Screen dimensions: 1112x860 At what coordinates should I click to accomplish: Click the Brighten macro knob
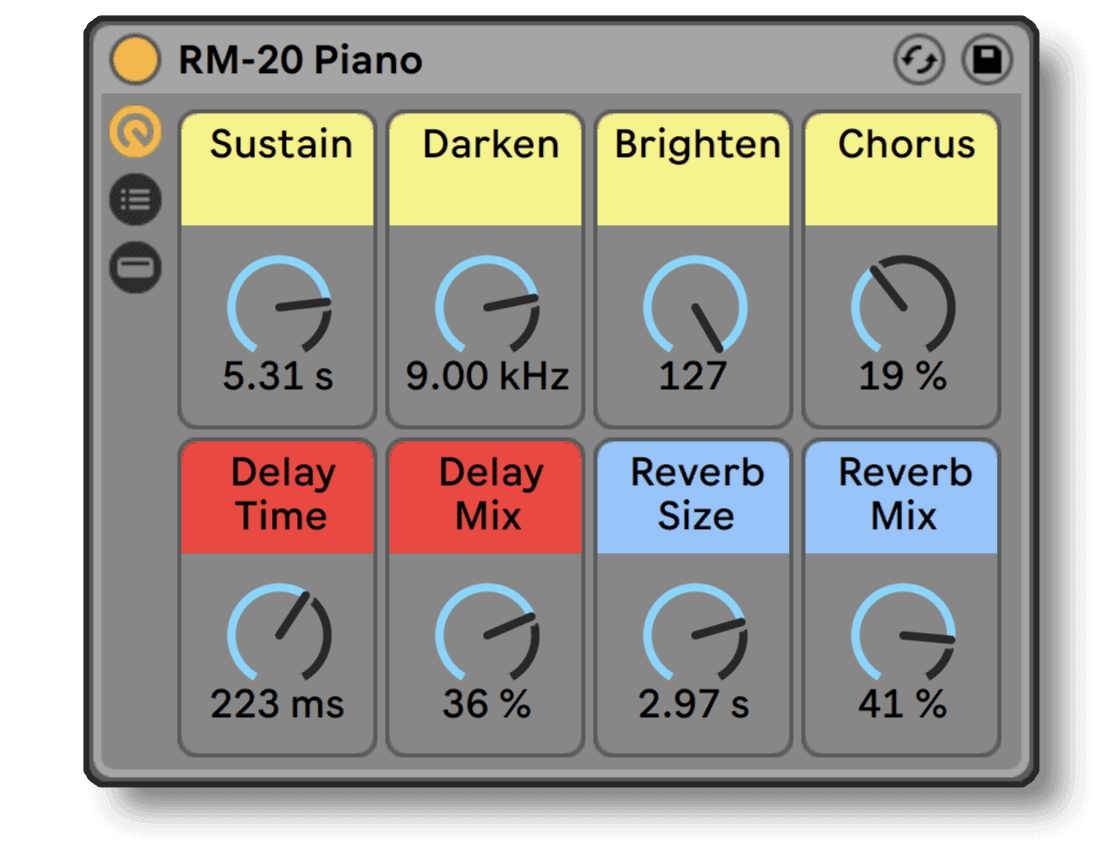click(695, 307)
